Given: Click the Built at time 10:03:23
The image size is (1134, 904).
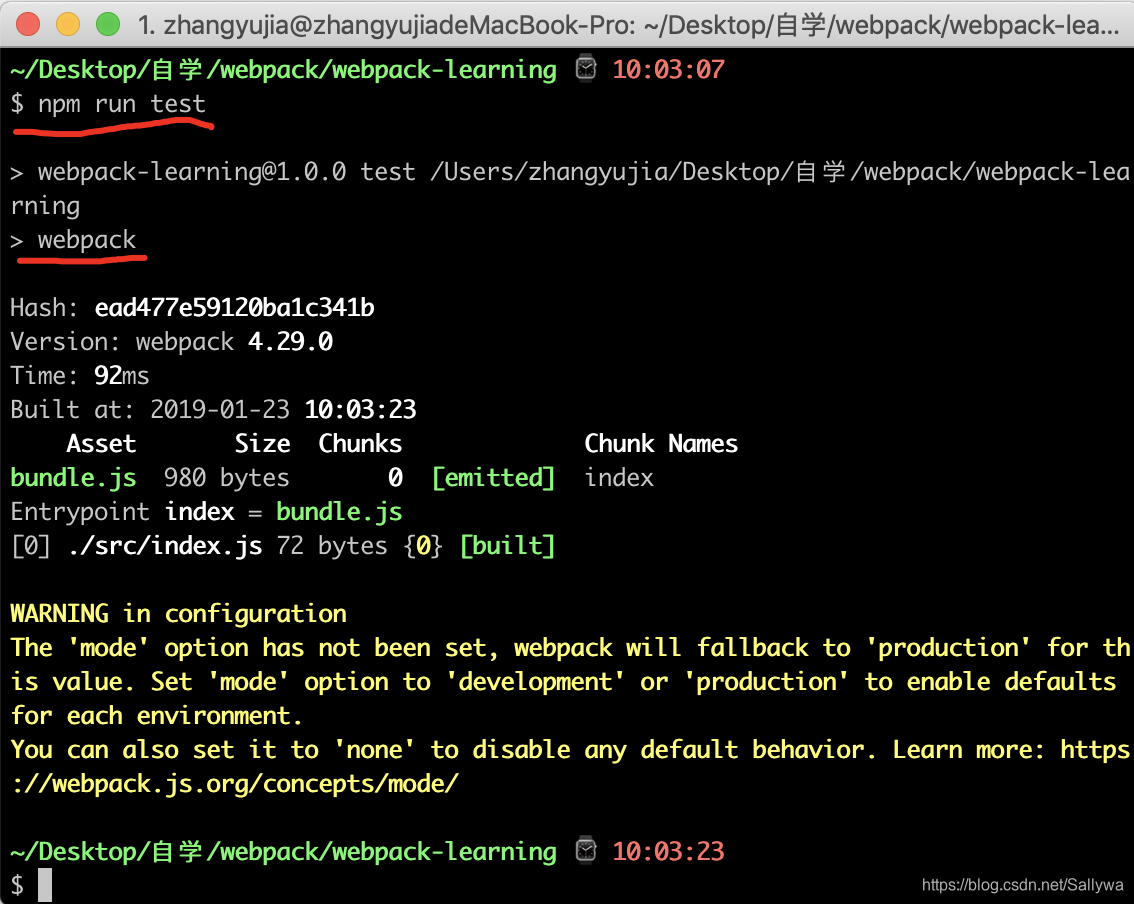Looking at the screenshot, I should point(360,409).
